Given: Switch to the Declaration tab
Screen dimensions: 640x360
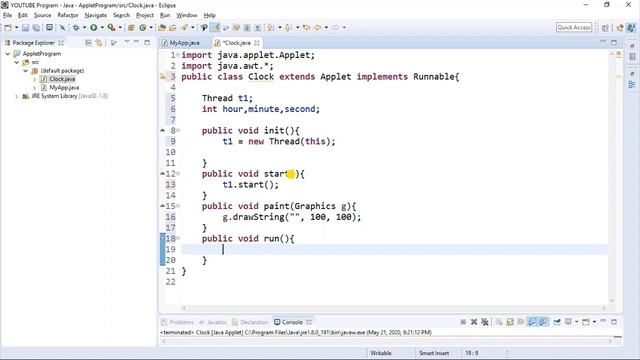Looking at the screenshot, I should coord(250,322).
